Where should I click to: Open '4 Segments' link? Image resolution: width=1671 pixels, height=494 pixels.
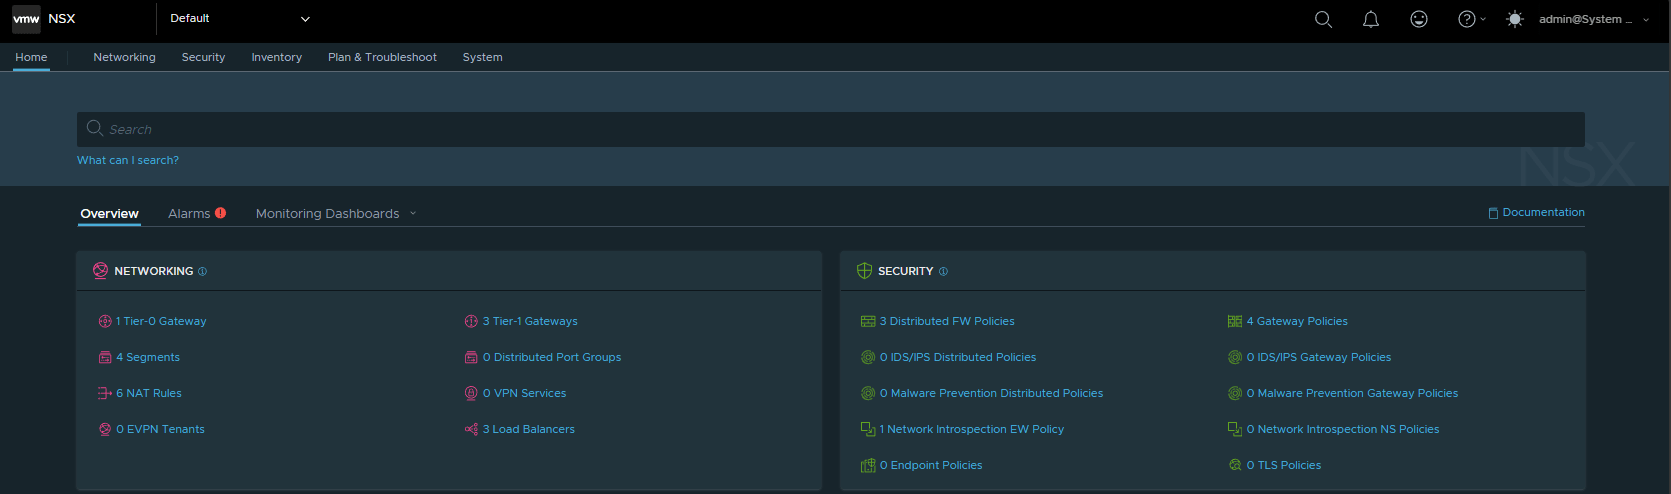coord(148,357)
